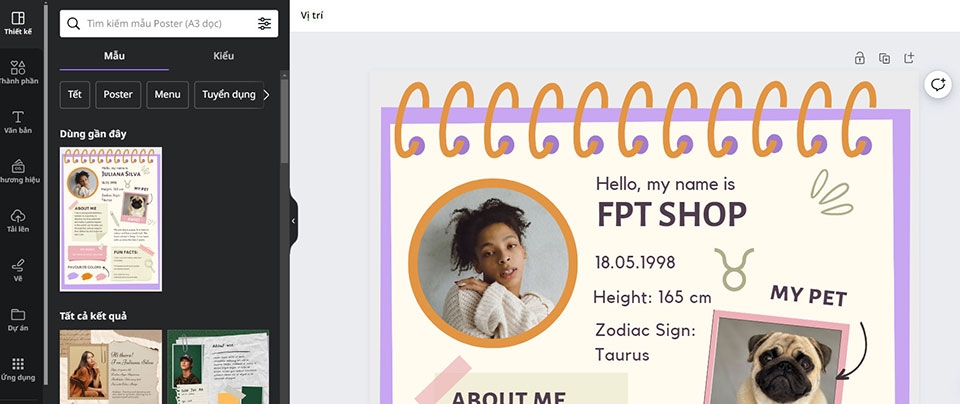960x404 pixels.
Task: Switch to the Kiểu tab
Action: click(x=223, y=56)
